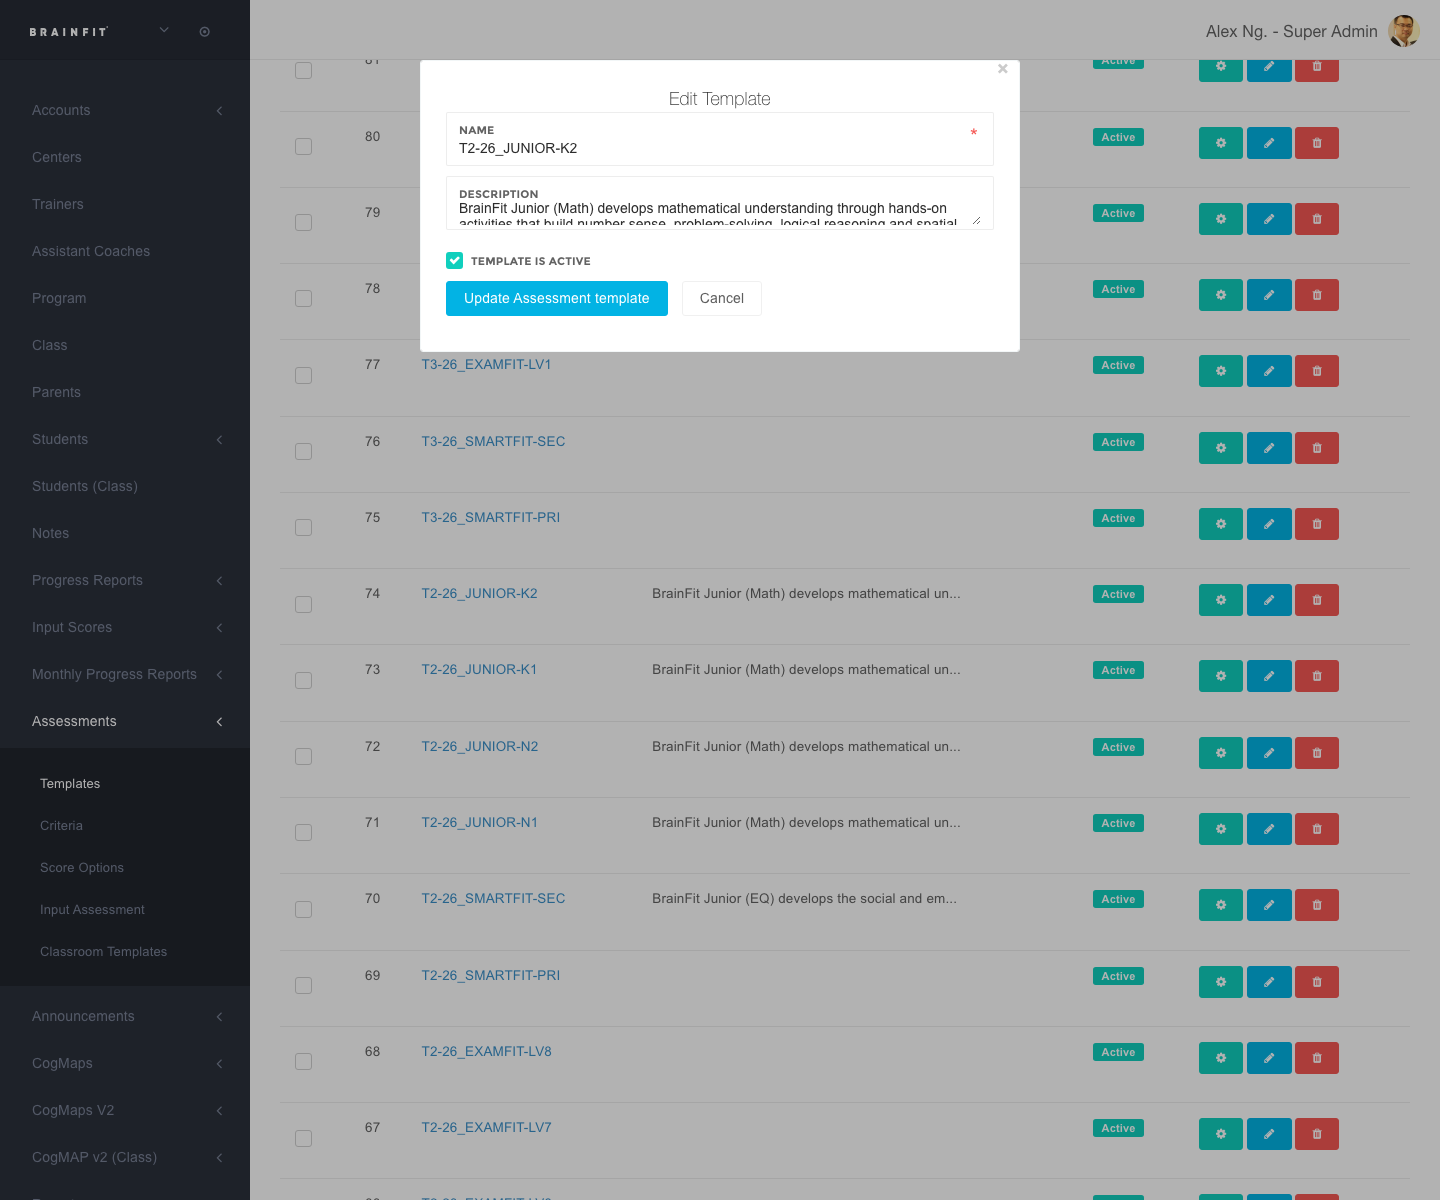Edit the T2-26_SMARTFIT-PRI template
The width and height of the screenshot is (1440, 1200).
pyautogui.click(x=1269, y=982)
